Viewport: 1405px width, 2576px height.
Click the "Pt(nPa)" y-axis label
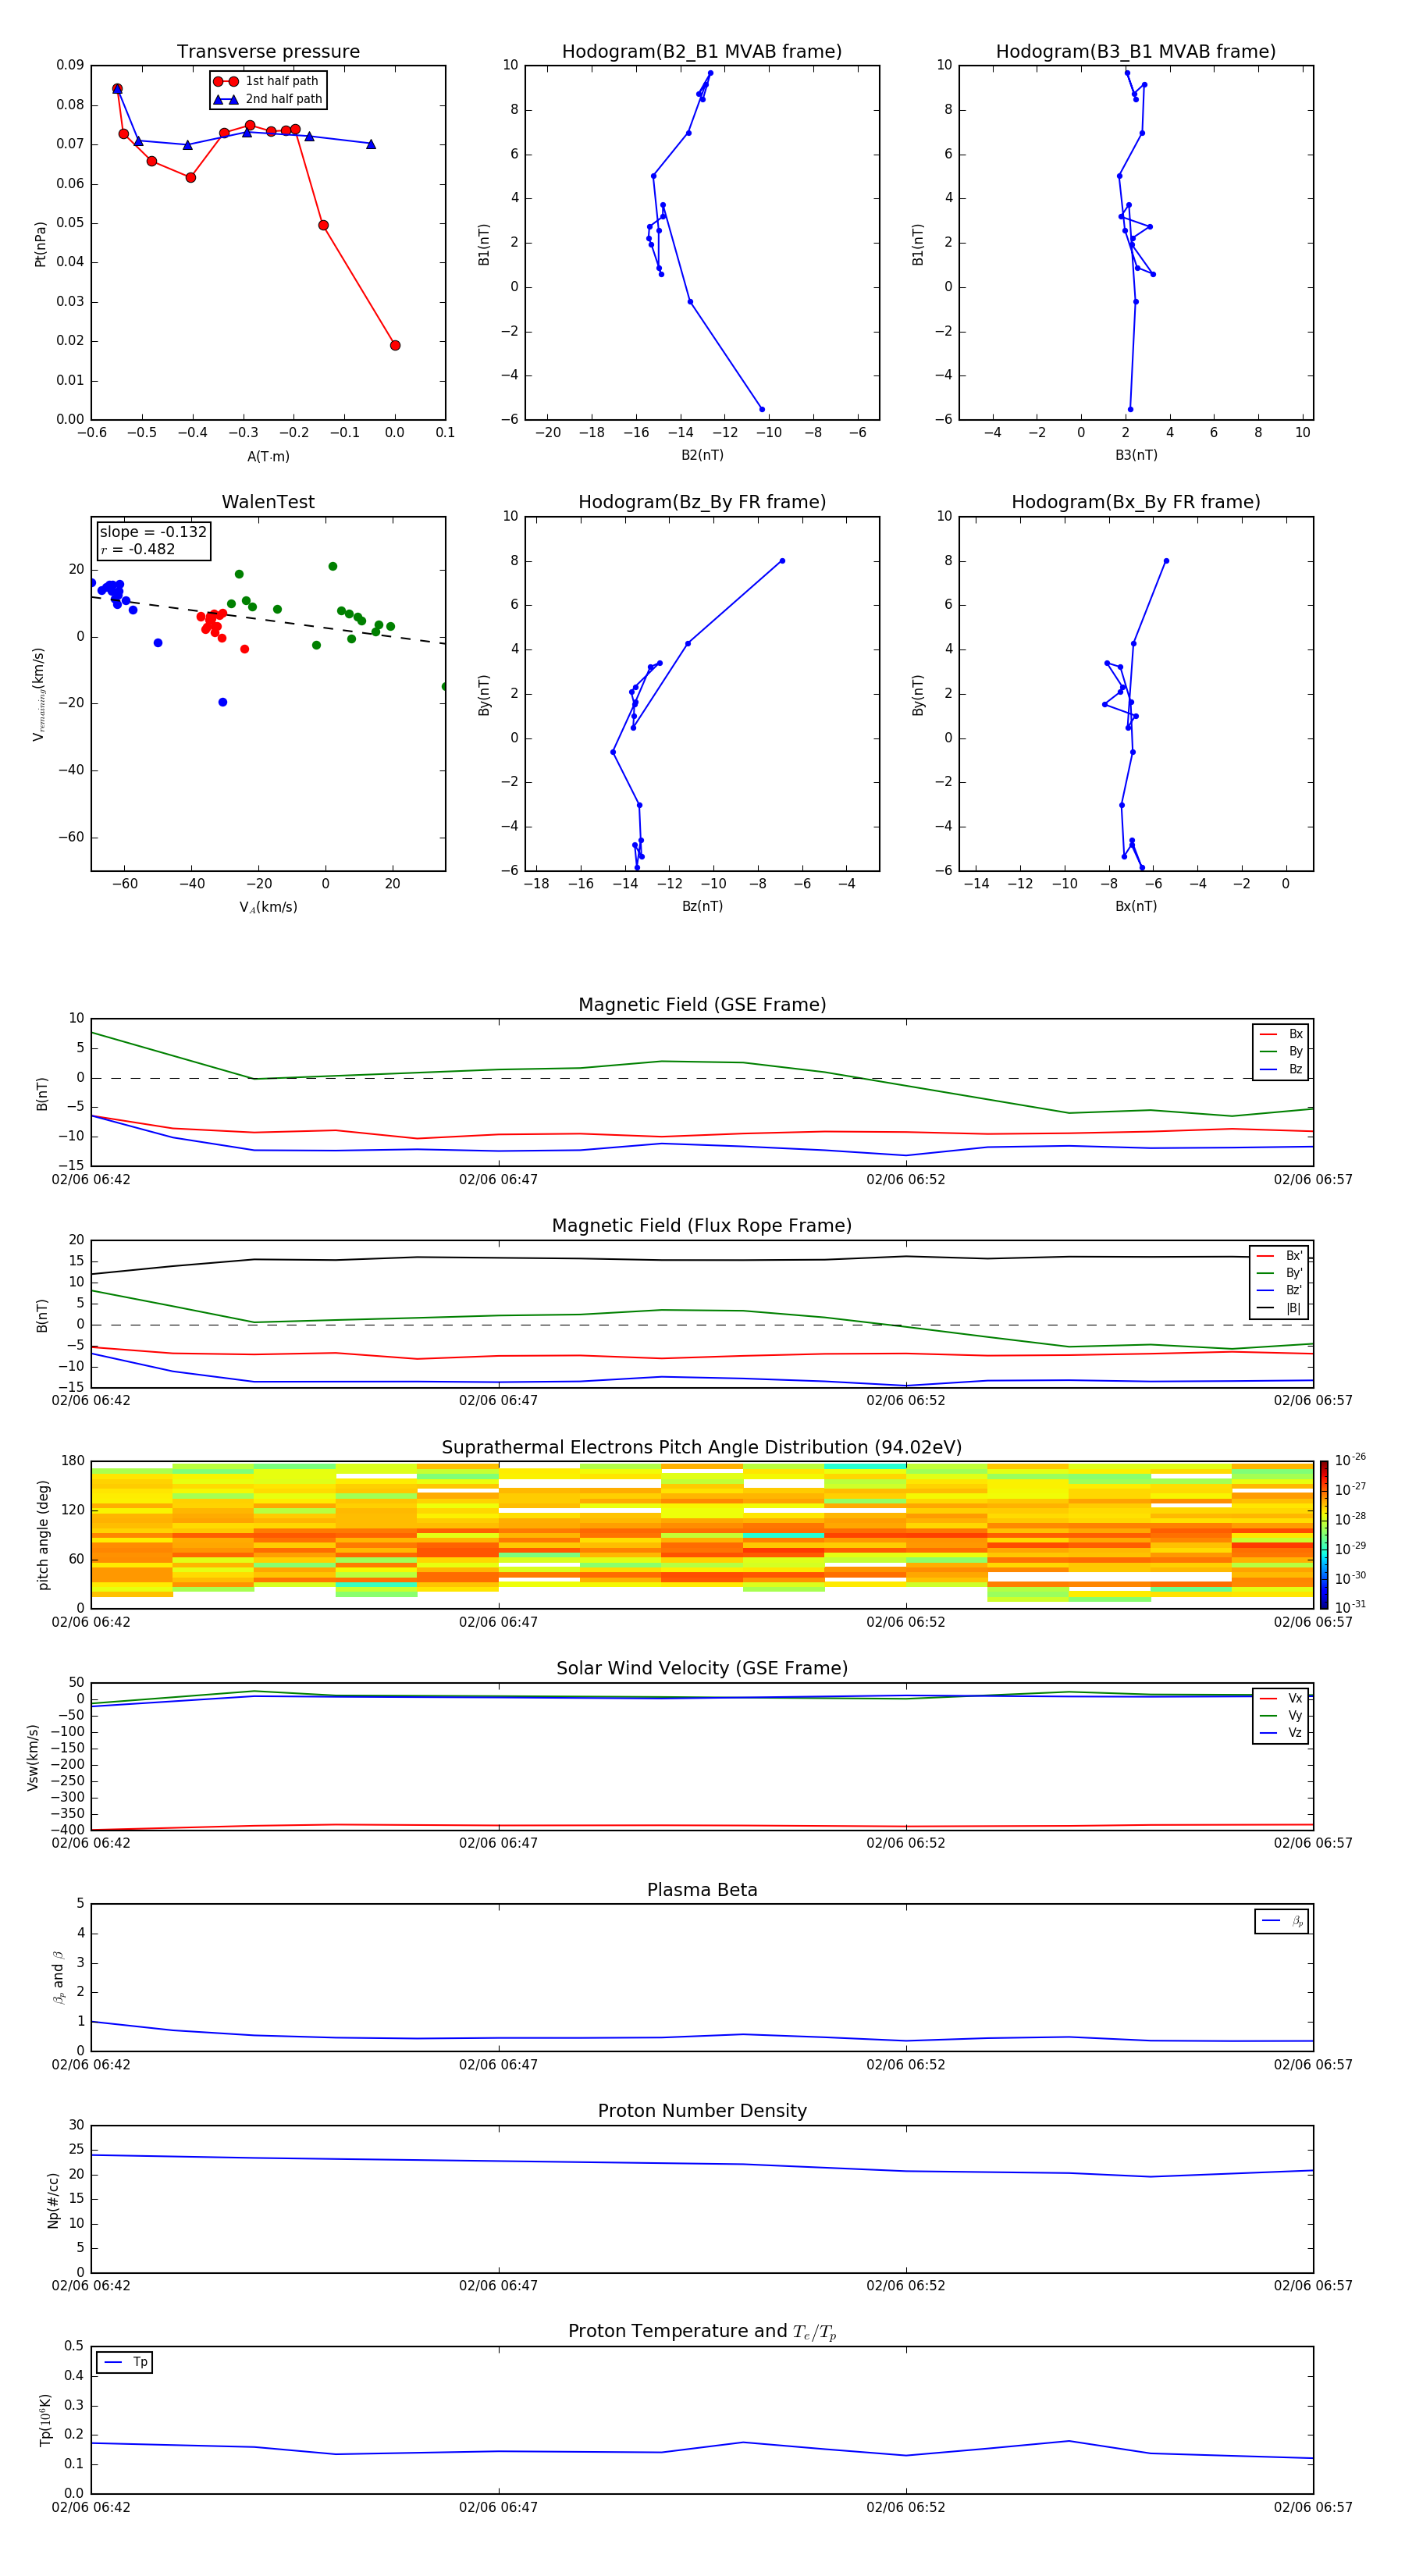41,243
